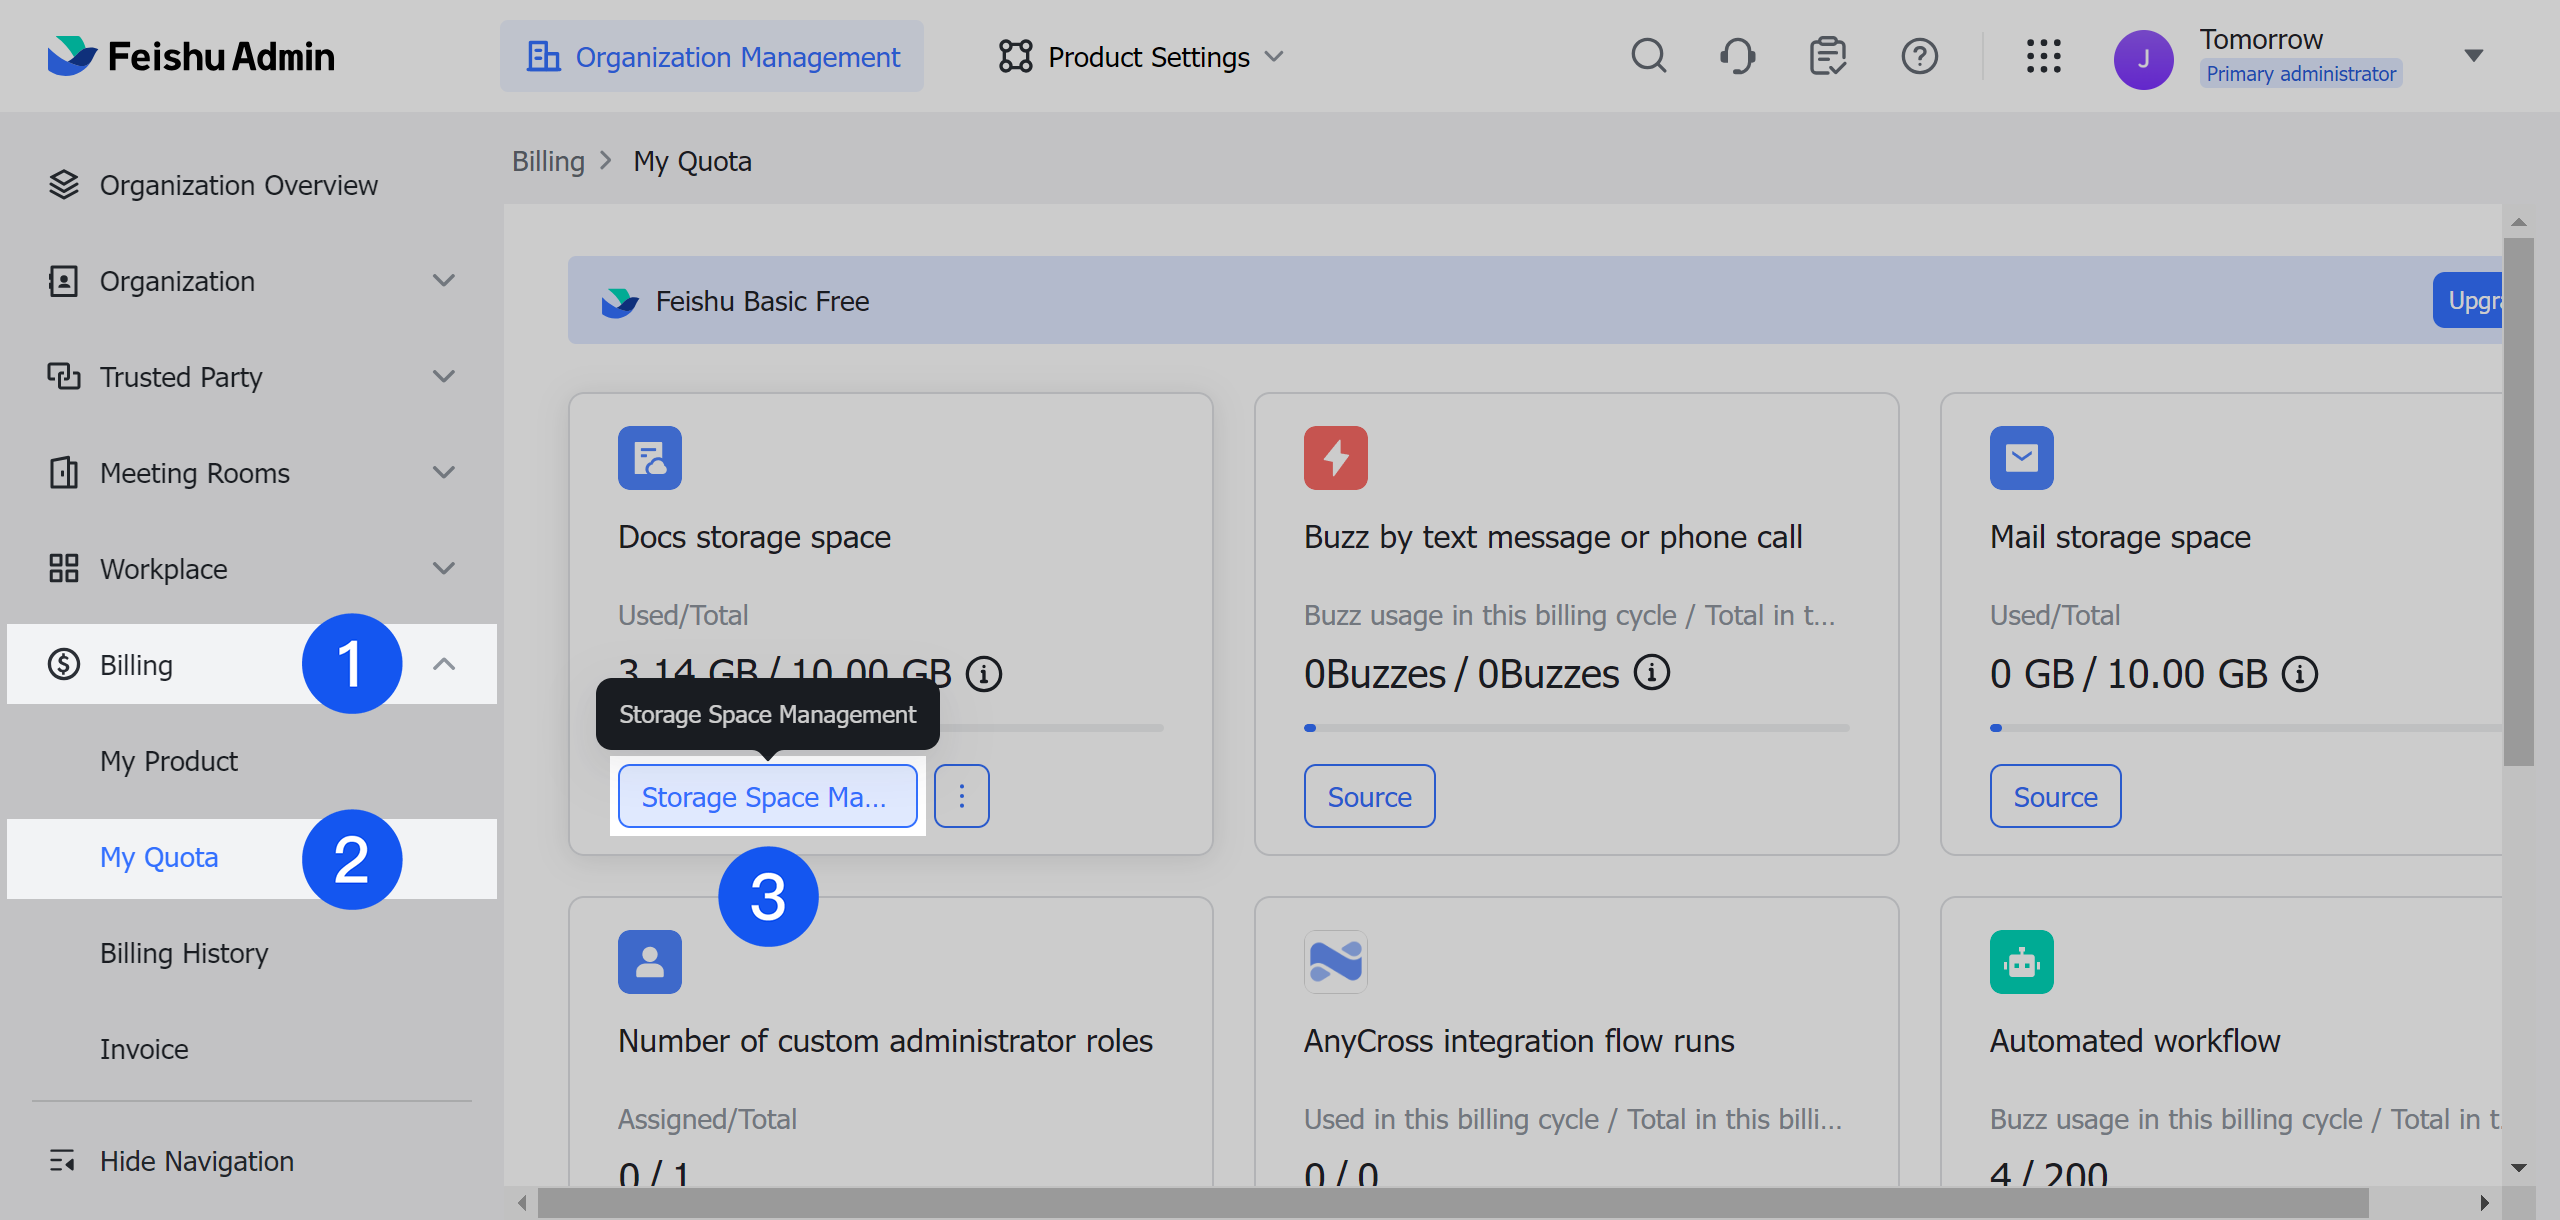
Task: Click Source under Buzz card
Action: point(1369,796)
